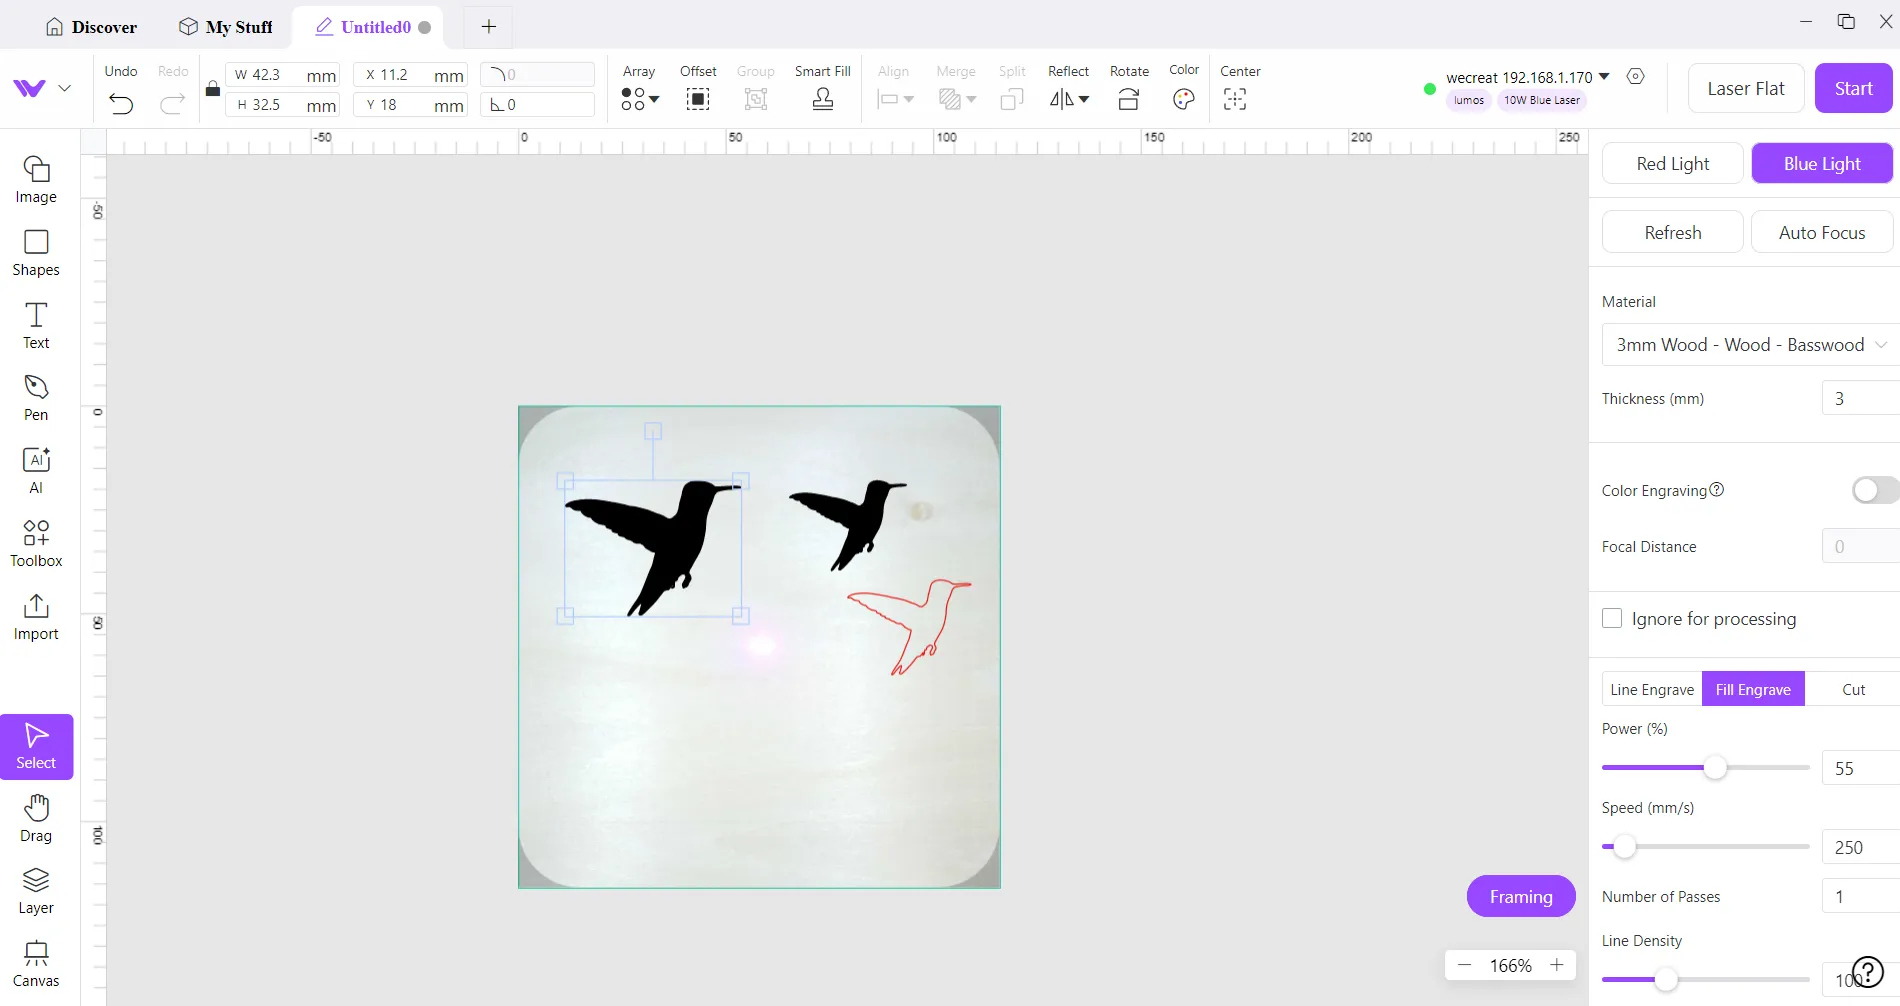Click the Offset tool icon
This screenshot has height=1006, width=1900.
coord(698,99)
